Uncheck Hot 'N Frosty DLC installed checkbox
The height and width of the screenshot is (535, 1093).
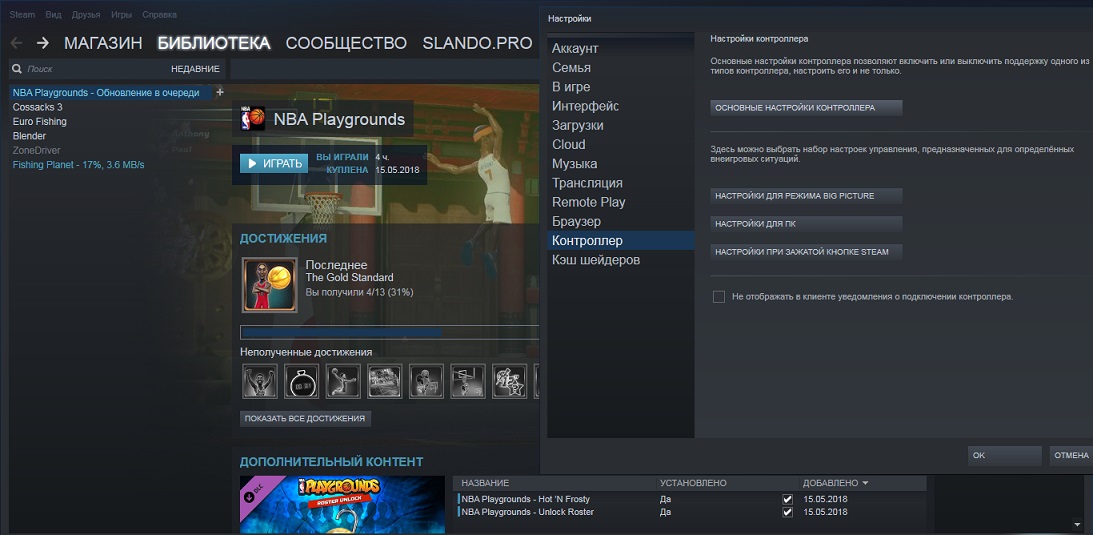788,499
